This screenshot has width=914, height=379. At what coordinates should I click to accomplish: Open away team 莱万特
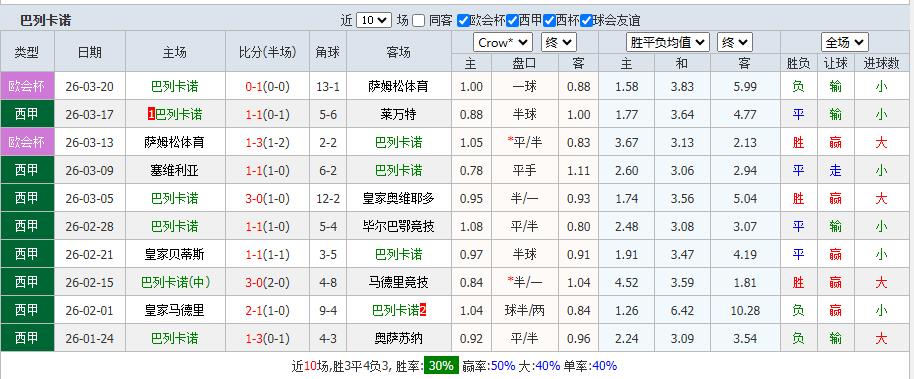pyautogui.click(x=399, y=115)
